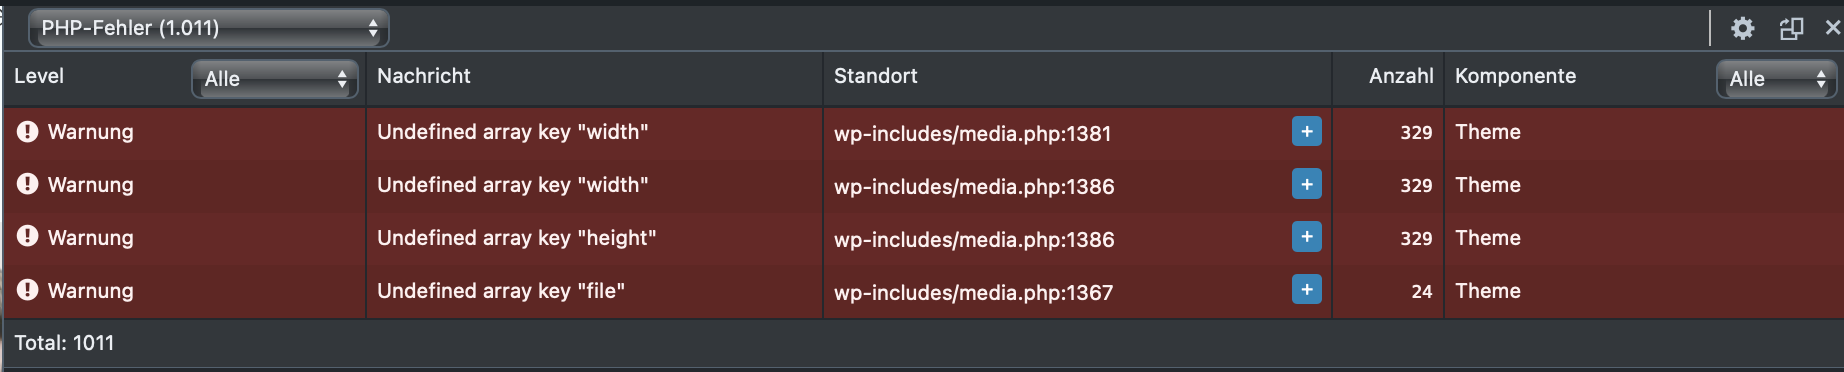Open the wp-includes/media.php:1381 location

click(x=973, y=133)
